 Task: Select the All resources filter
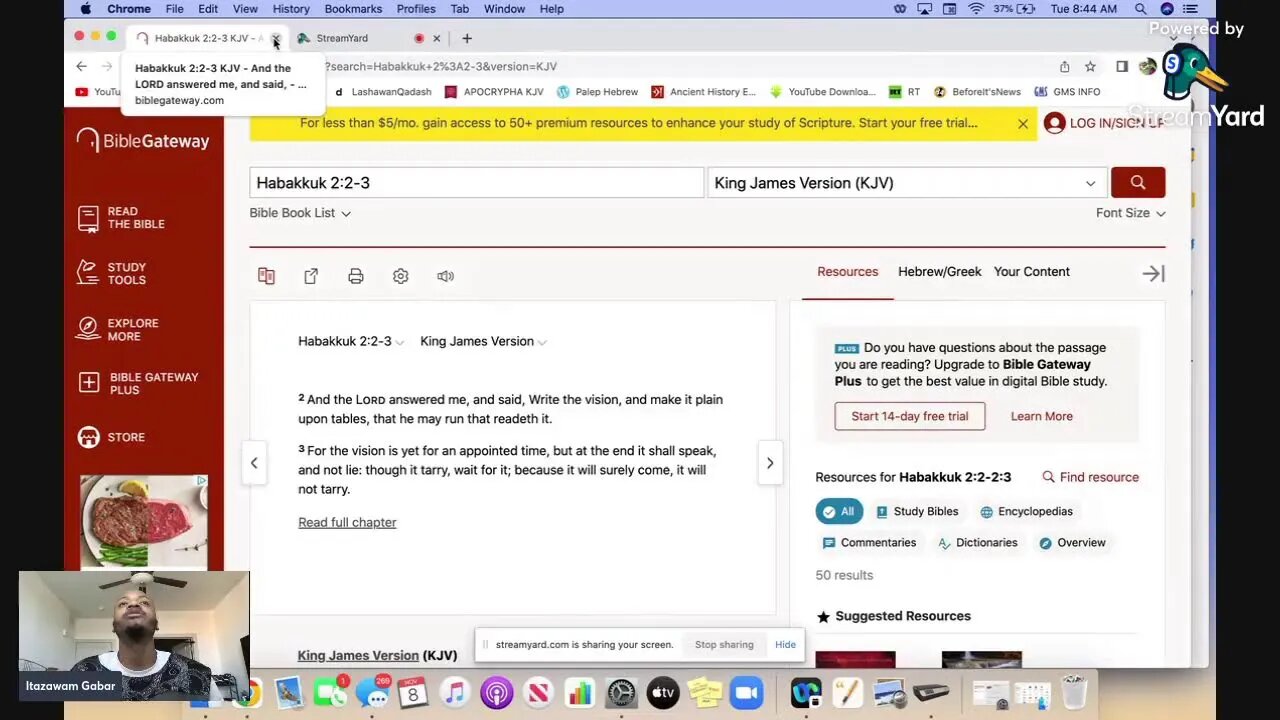[839, 511]
